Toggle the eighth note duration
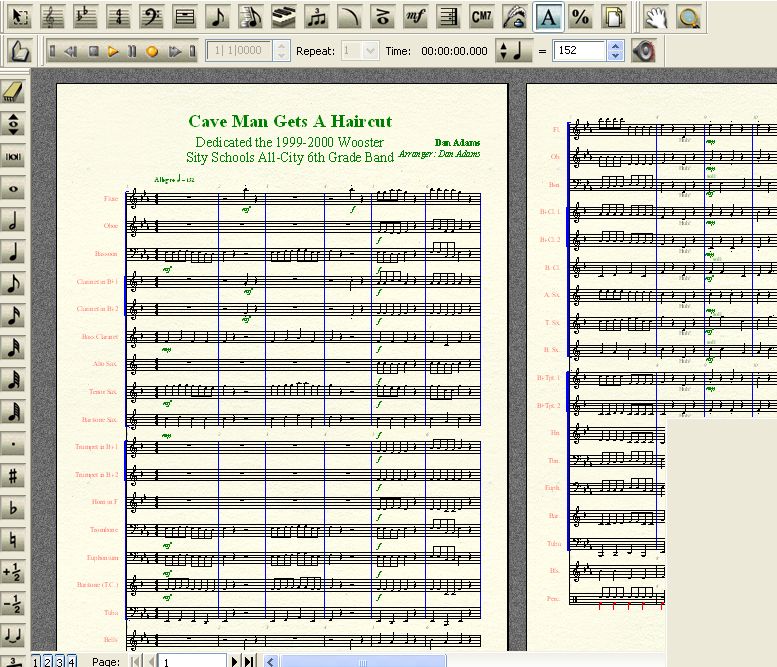 tap(13, 284)
